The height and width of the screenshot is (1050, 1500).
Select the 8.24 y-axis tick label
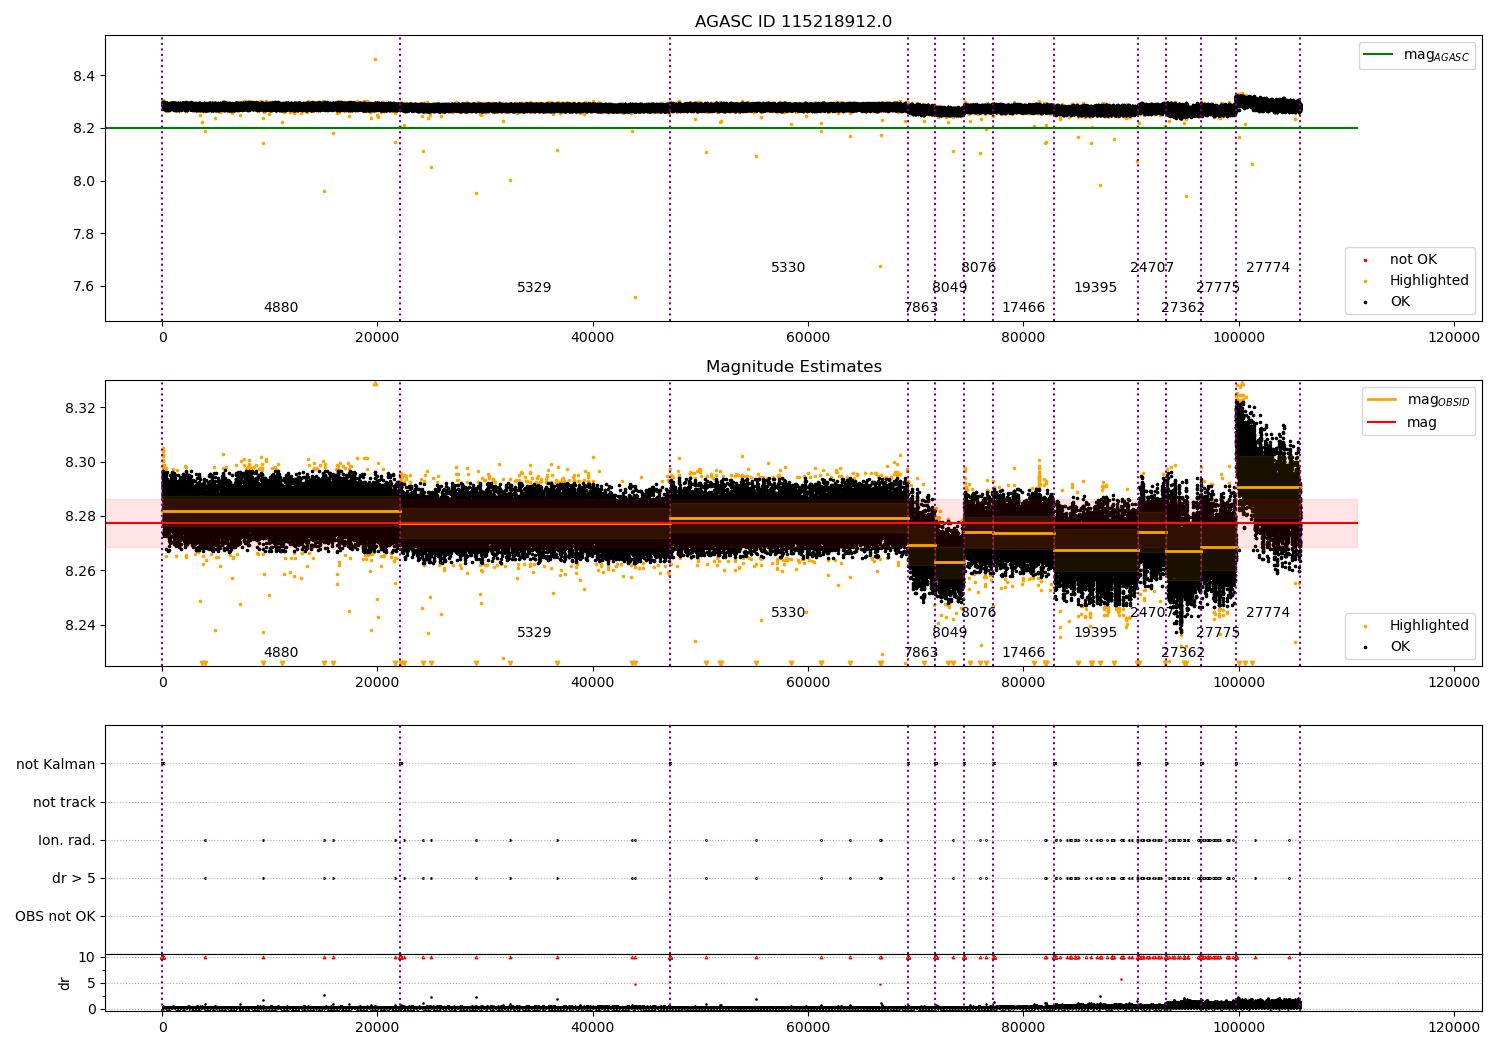(80, 626)
